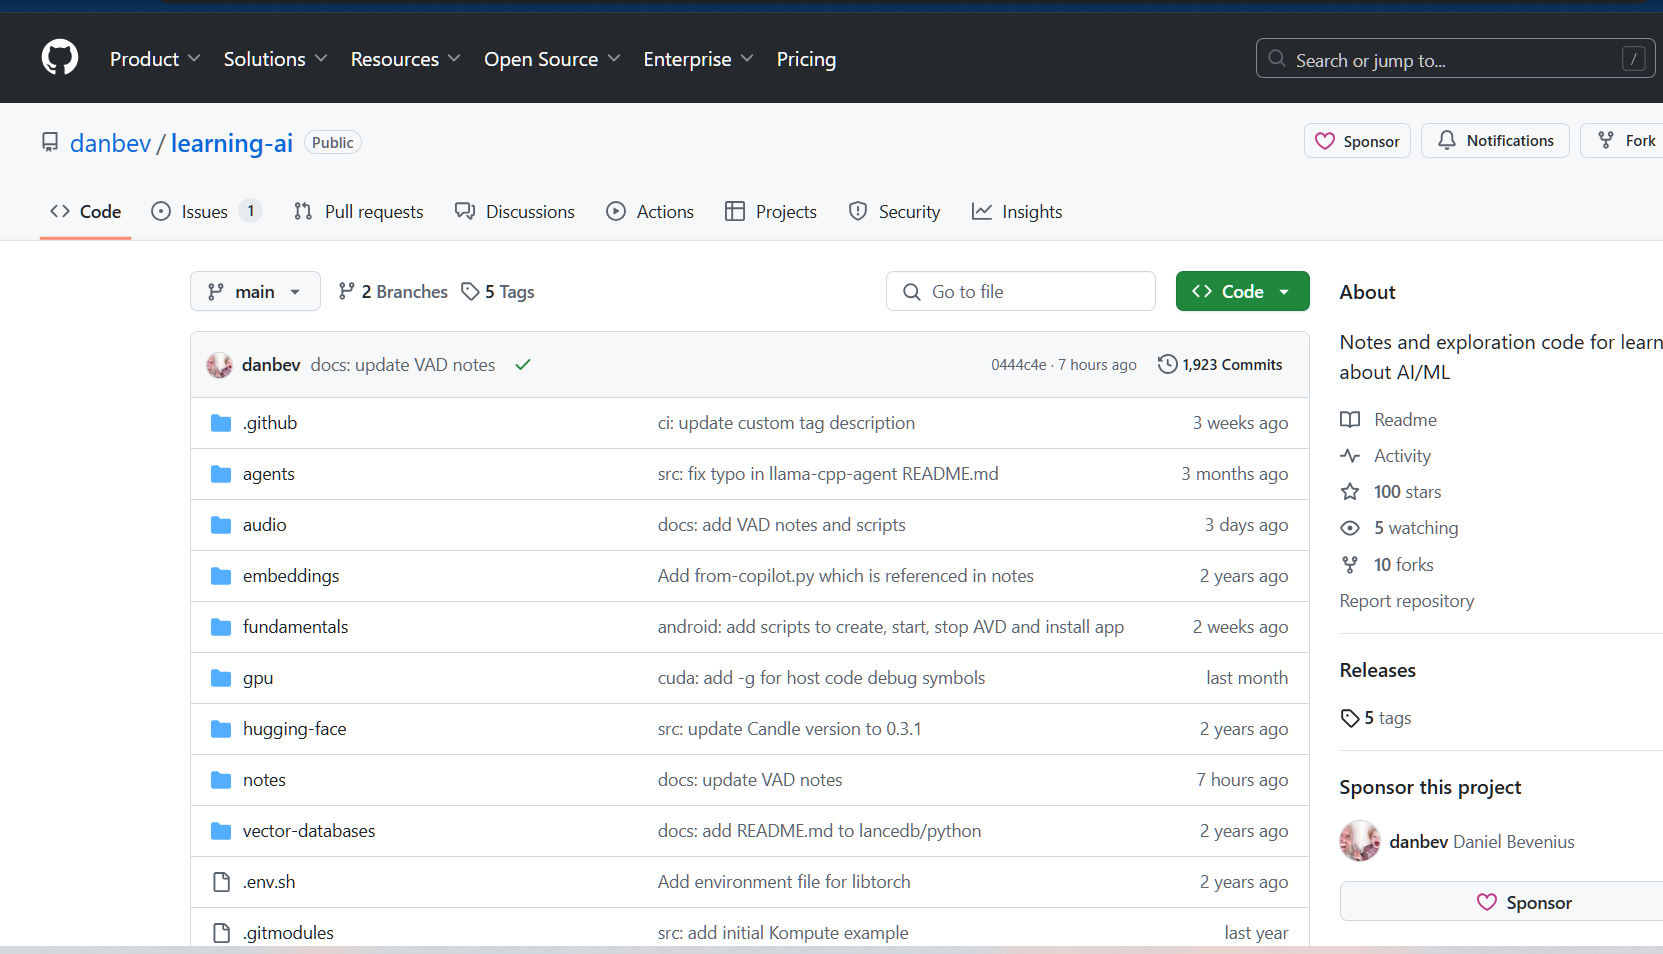1663x954 pixels.
Task: Select the Code tab
Action: point(85,211)
